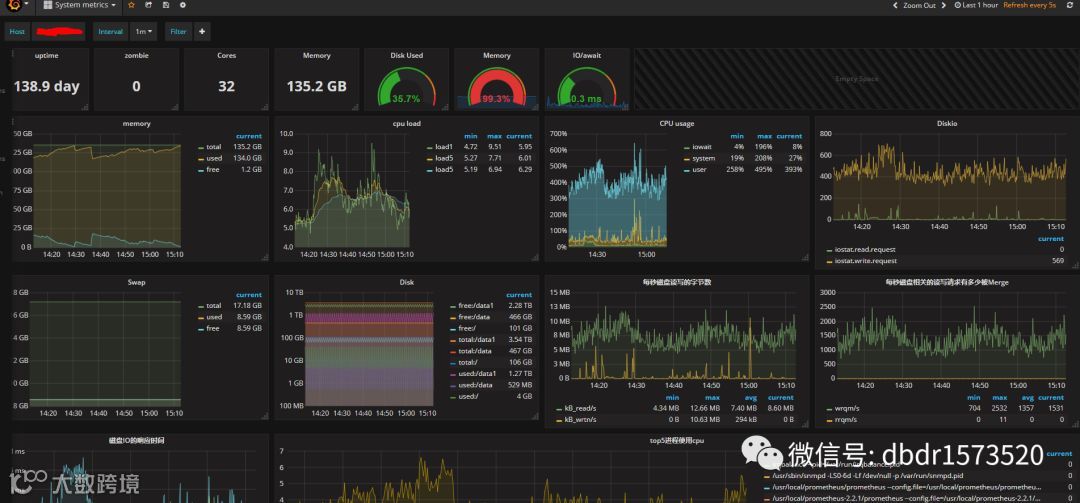Screen dimensions: 1080x503
Task: Click the free legend entry in memory panel
Action: (213, 170)
